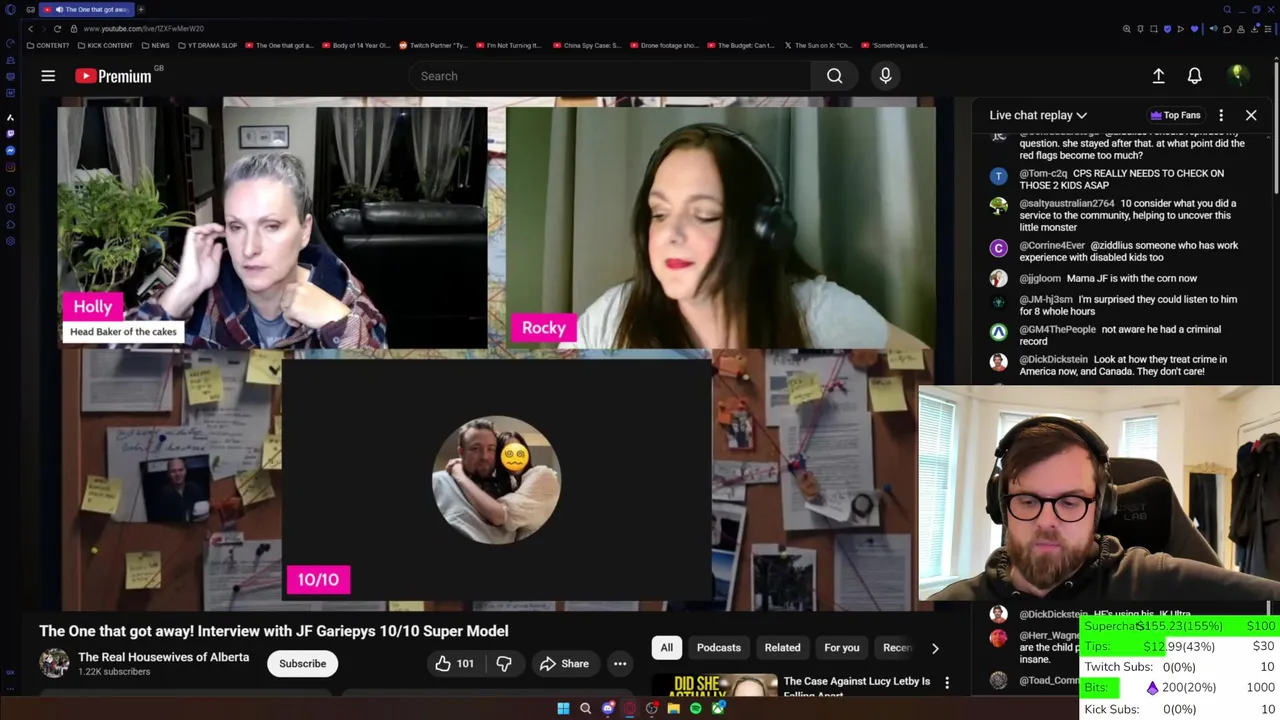
Task: Open Spotify from the taskbar
Action: (695, 709)
